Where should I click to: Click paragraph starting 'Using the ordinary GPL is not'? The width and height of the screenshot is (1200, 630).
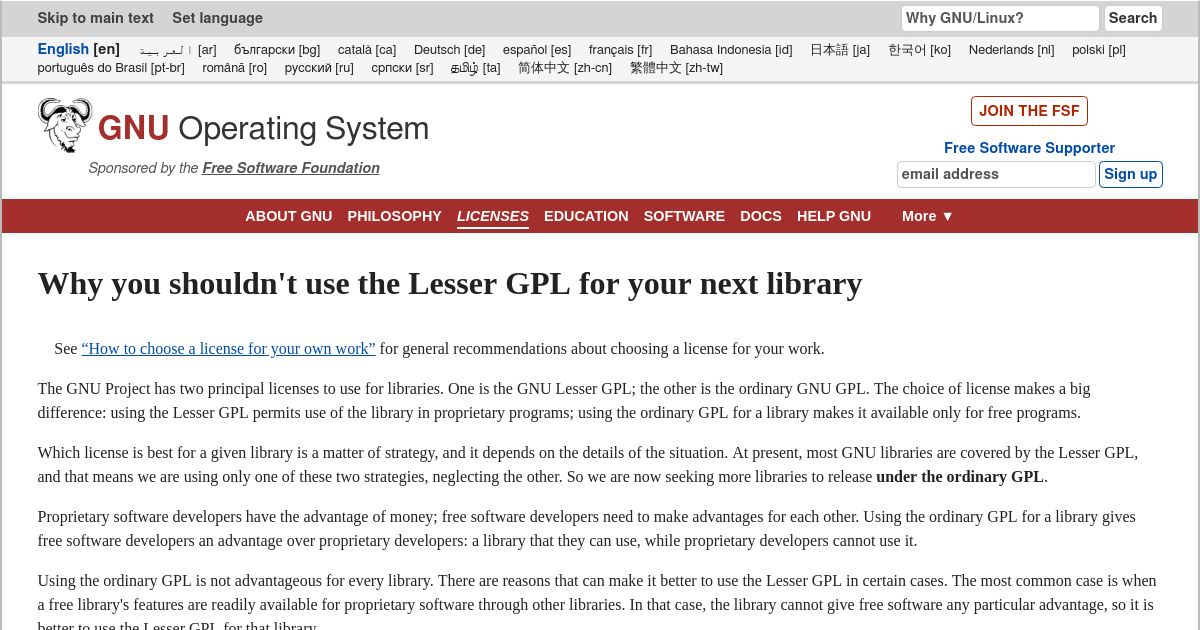(x=598, y=603)
